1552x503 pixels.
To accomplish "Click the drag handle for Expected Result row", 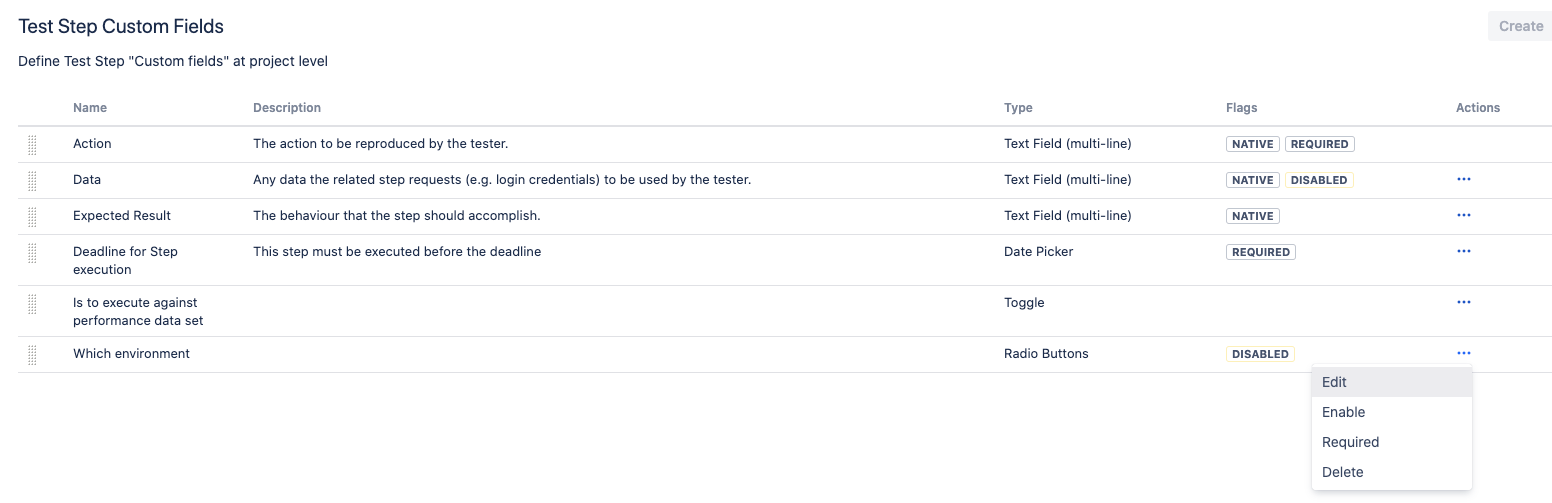I will point(32,216).
